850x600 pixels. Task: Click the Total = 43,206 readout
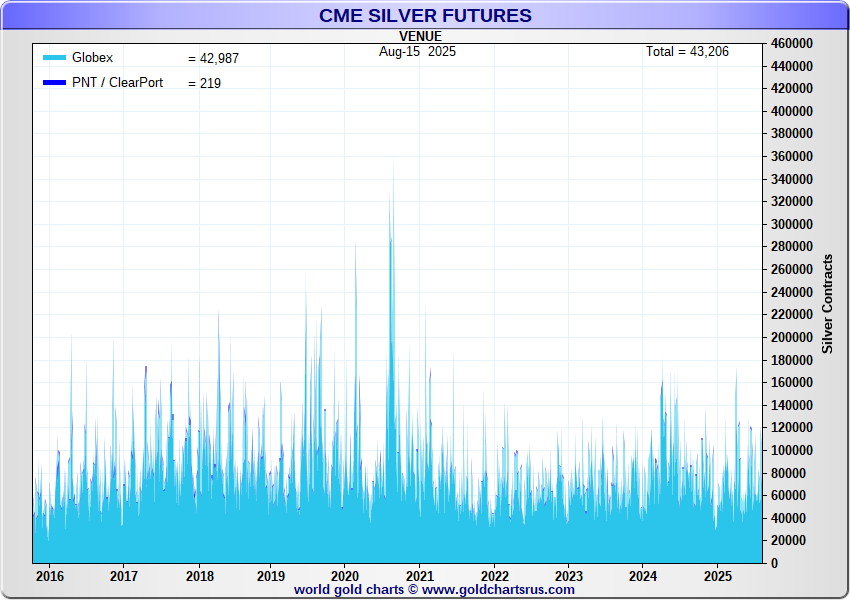687,51
